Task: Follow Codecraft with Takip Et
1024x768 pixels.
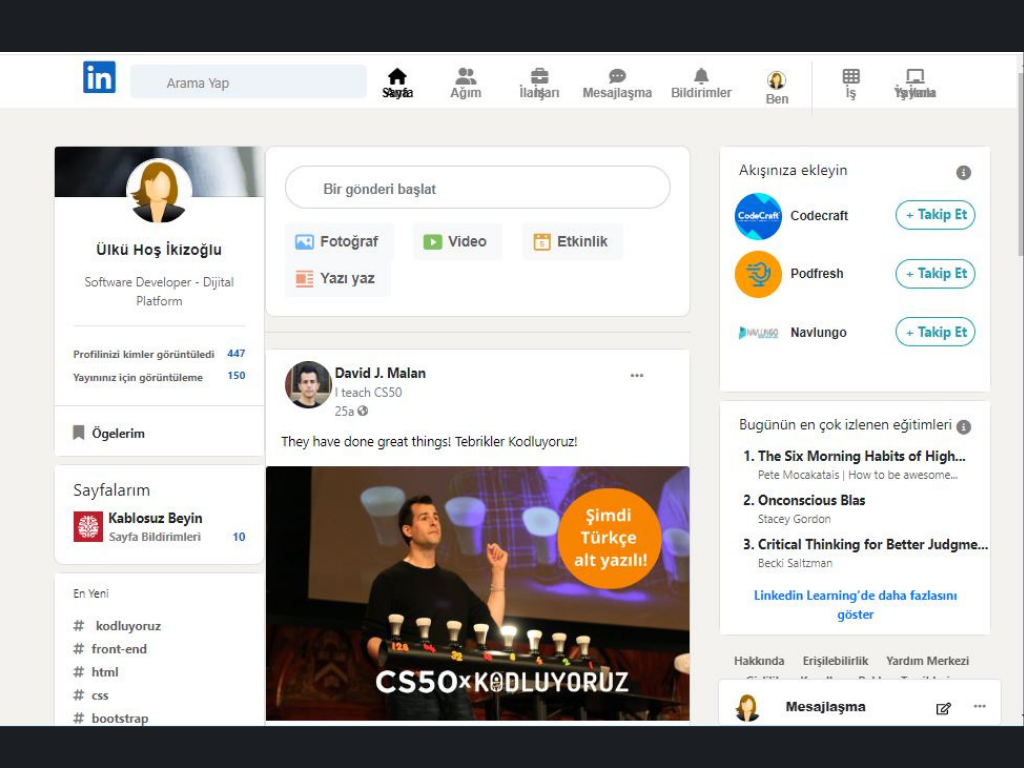Action: 935,215
